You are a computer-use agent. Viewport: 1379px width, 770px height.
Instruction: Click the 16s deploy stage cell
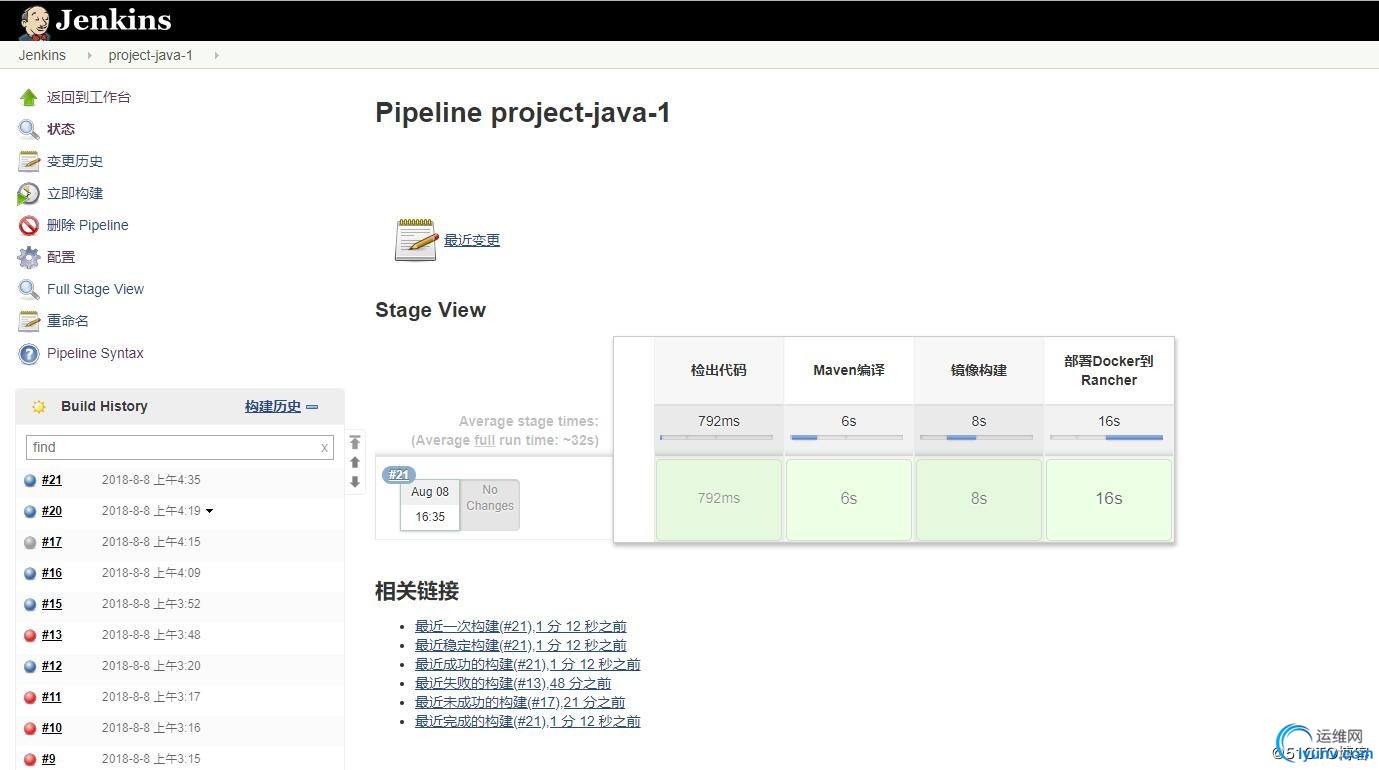coord(1109,499)
